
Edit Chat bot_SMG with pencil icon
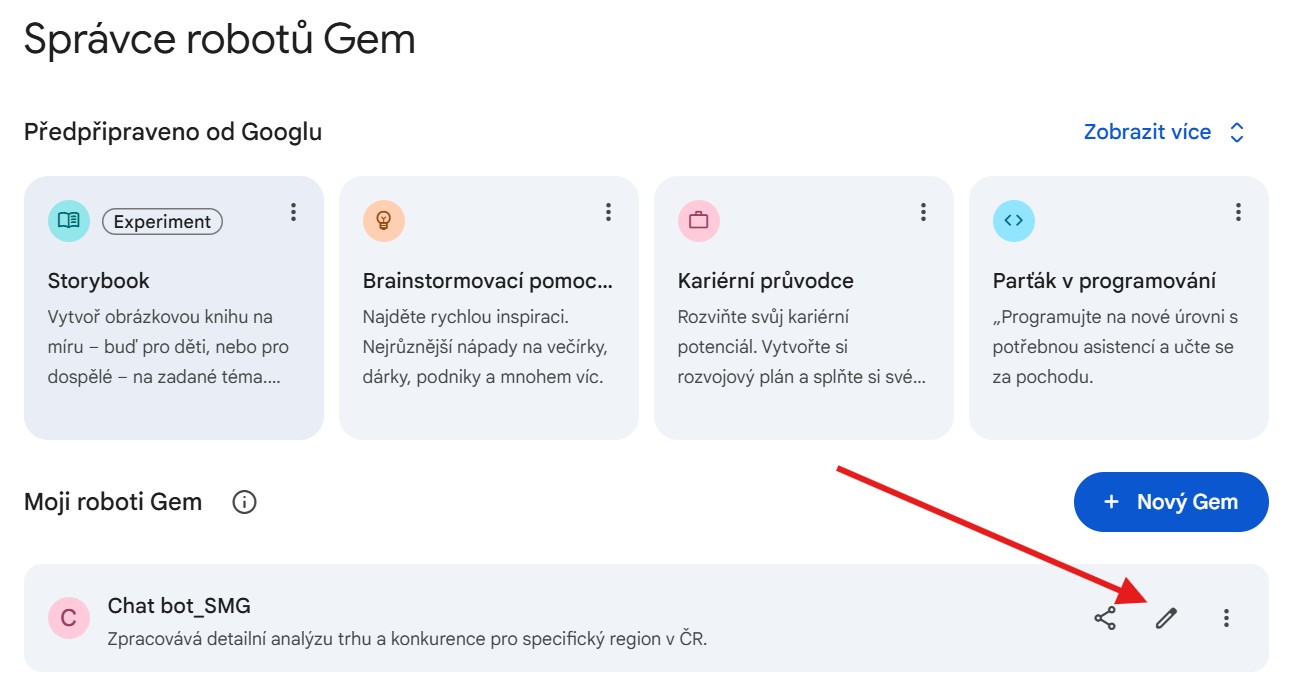[1166, 618]
